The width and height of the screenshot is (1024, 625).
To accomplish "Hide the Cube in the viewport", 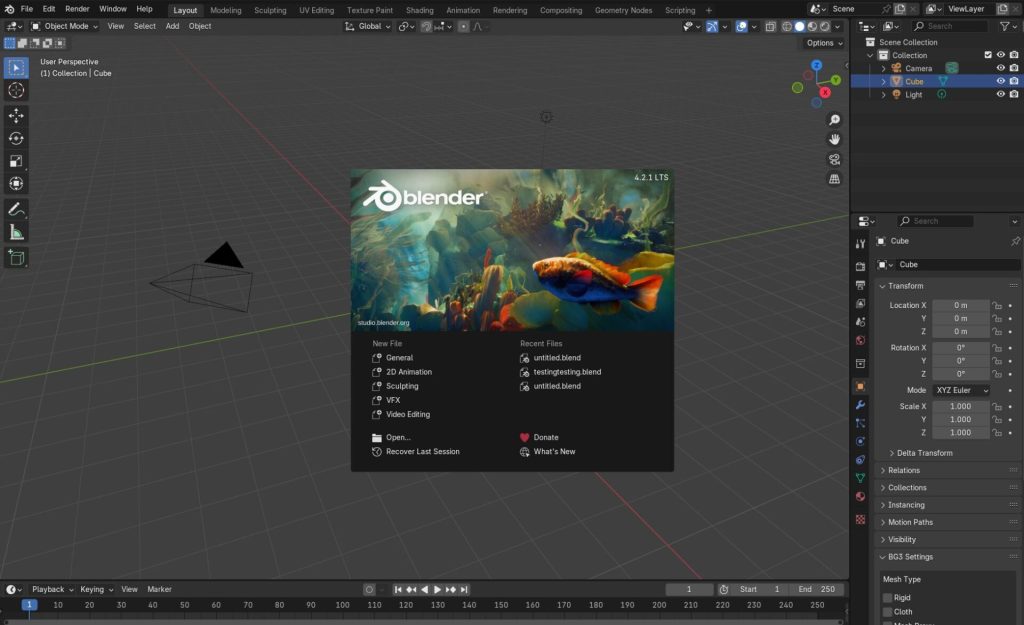I will pyautogui.click(x=1000, y=81).
